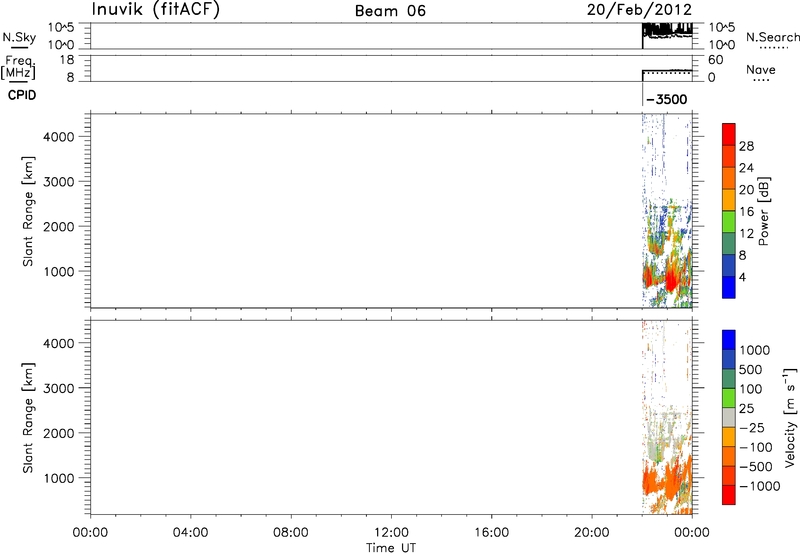Click the "-25" tick on Velocity colorbar
The width and height of the screenshot is (800, 554).
pos(752,427)
